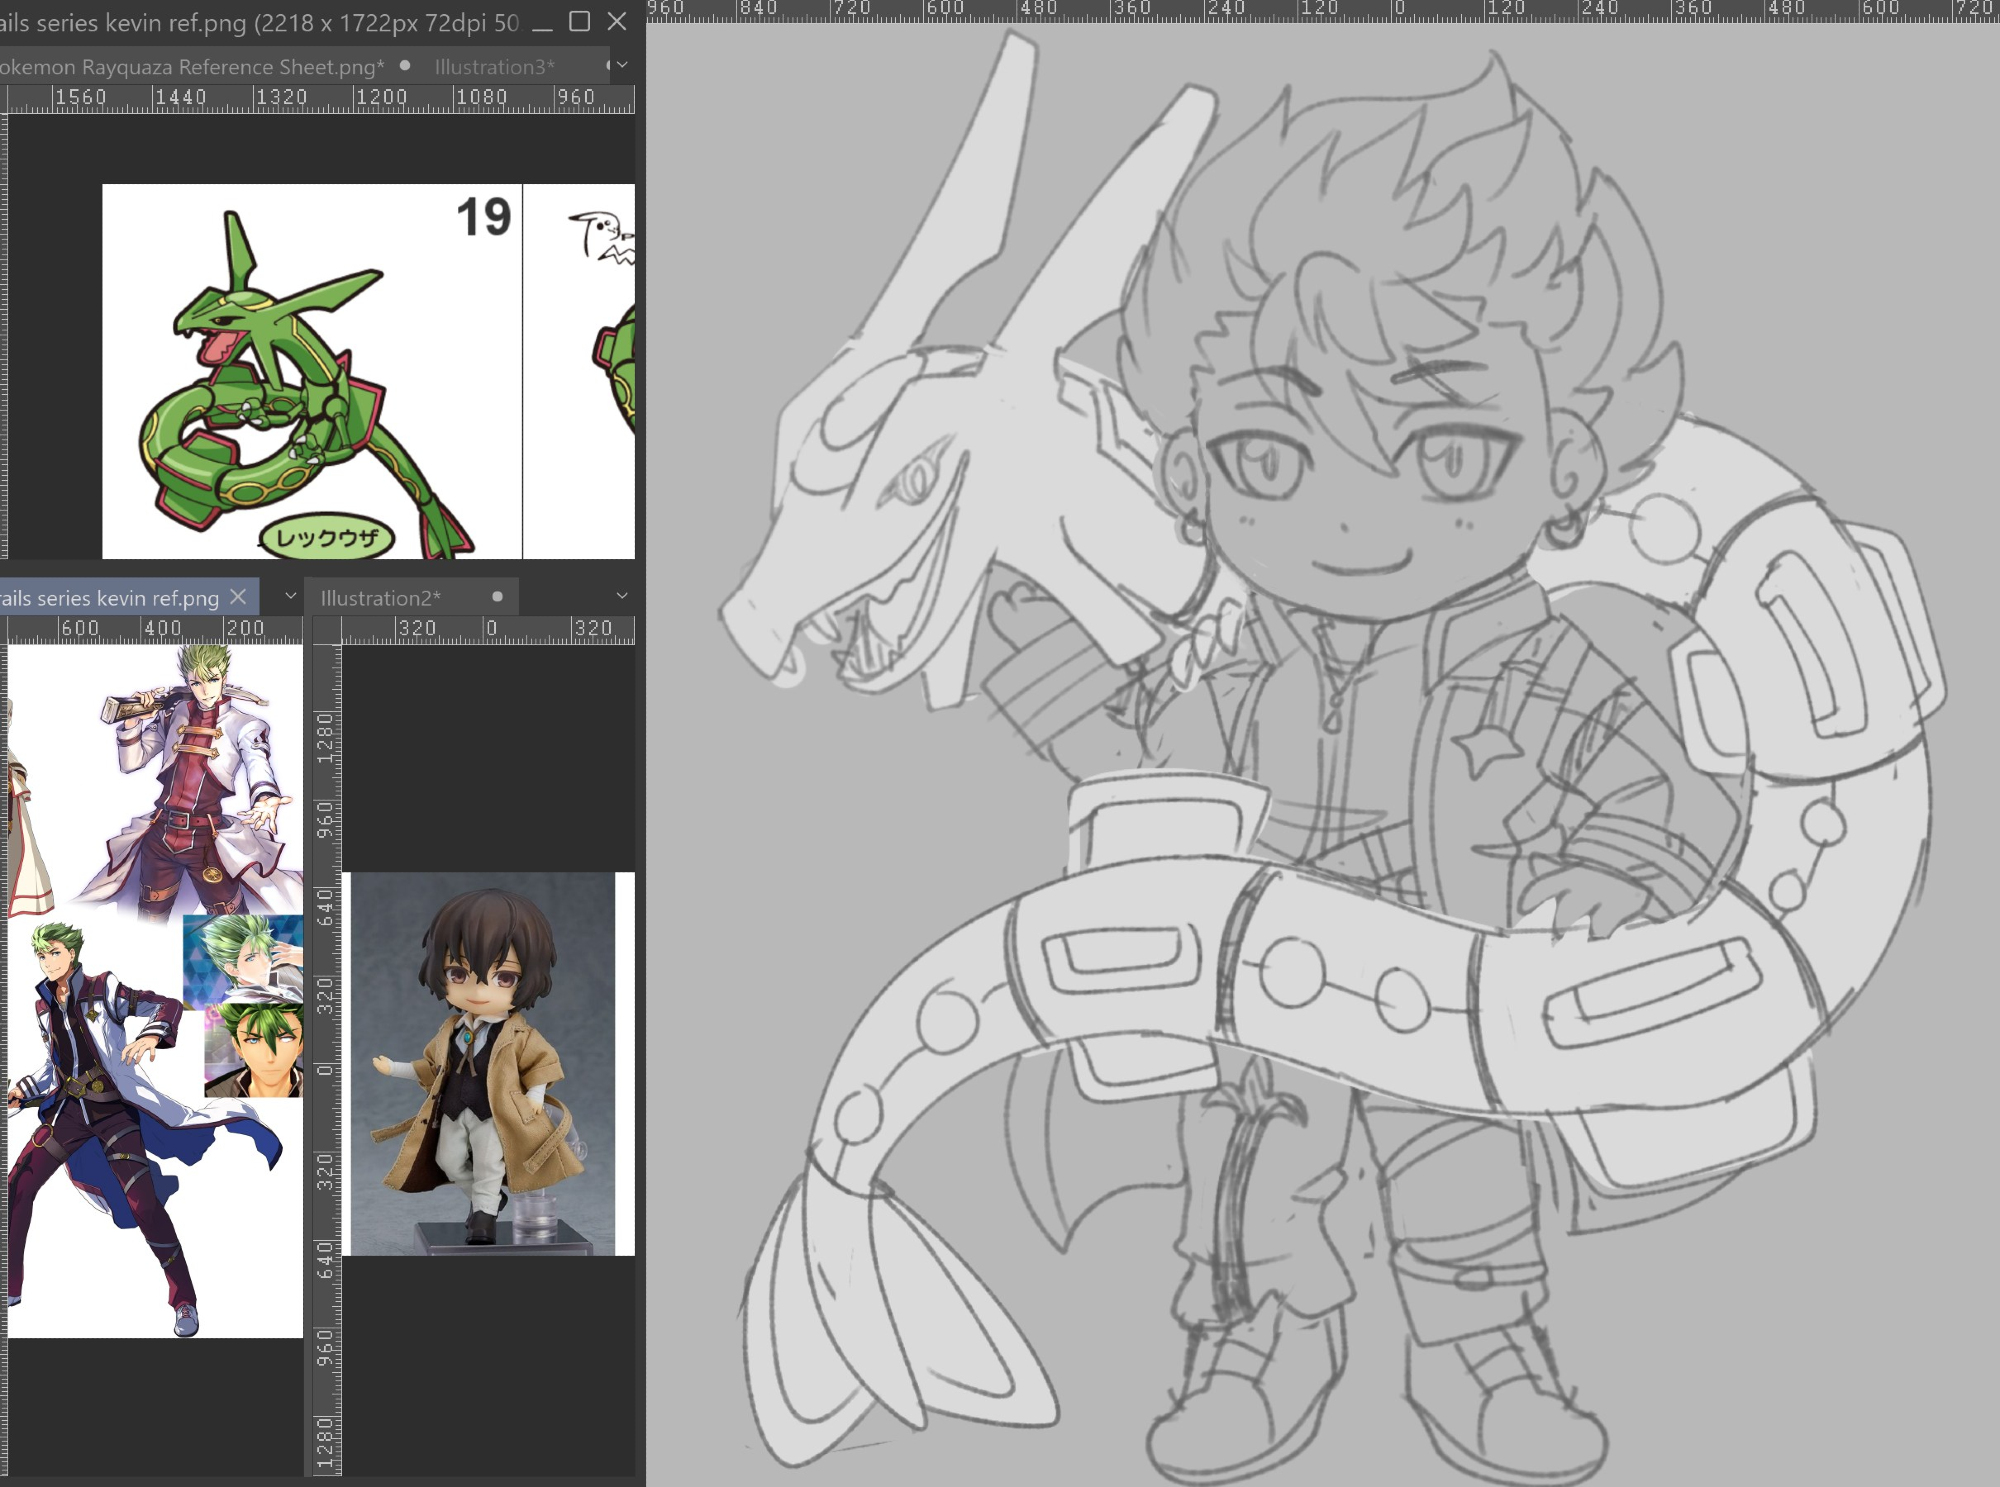This screenshot has width=2000, height=1487.
Task: Open the Illustration3 tab
Action: click(494, 67)
